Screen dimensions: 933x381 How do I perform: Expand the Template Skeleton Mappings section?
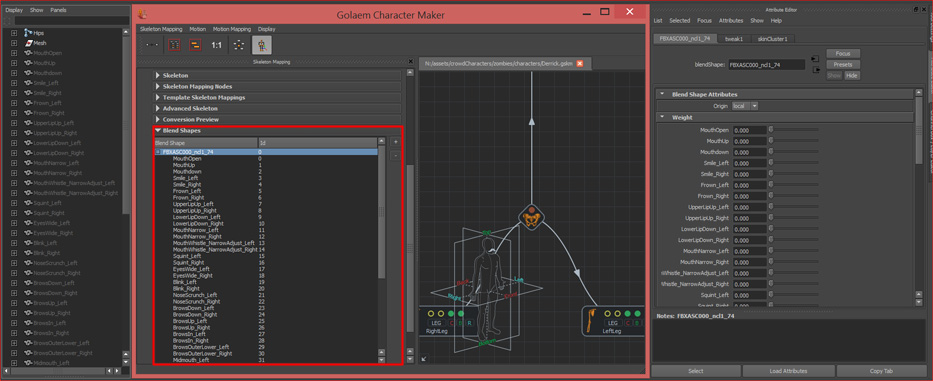(x=158, y=97)
